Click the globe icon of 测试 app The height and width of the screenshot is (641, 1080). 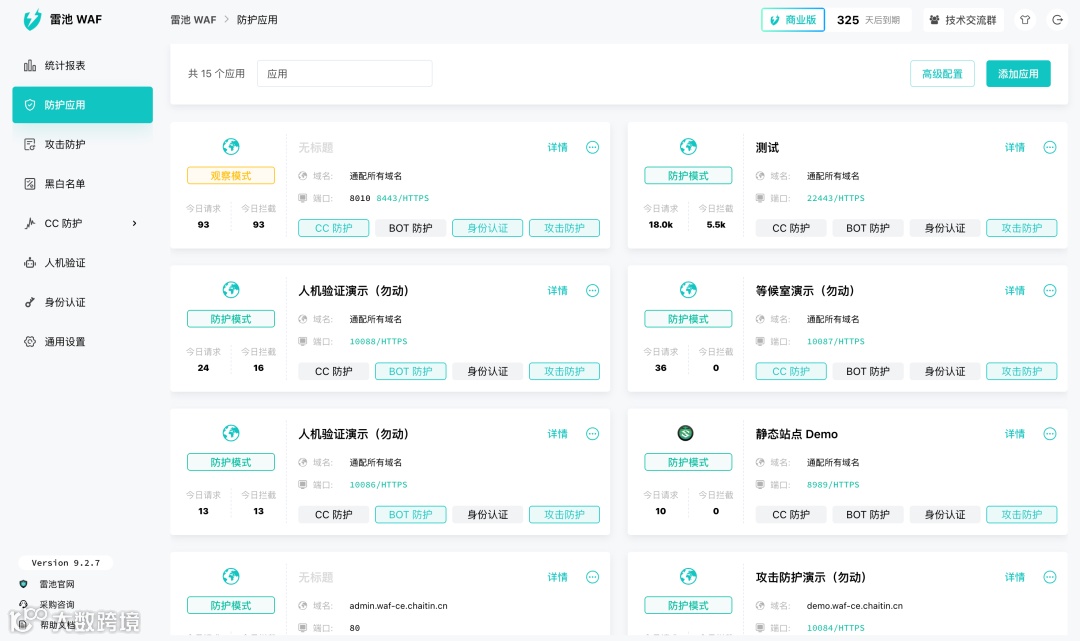click(688, 146)
